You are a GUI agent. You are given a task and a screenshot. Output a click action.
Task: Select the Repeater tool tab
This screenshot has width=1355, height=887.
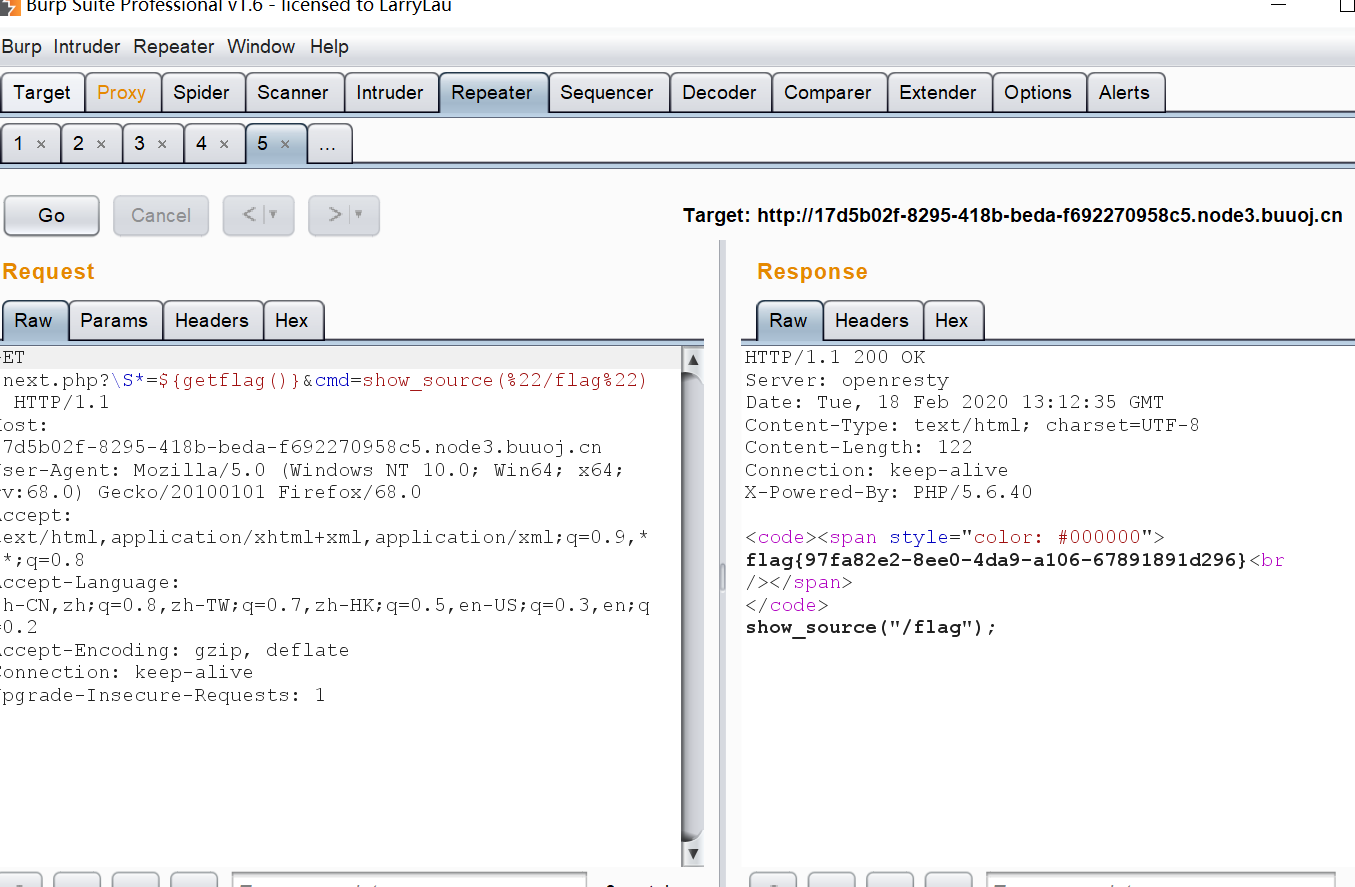[x=492, y=93]
